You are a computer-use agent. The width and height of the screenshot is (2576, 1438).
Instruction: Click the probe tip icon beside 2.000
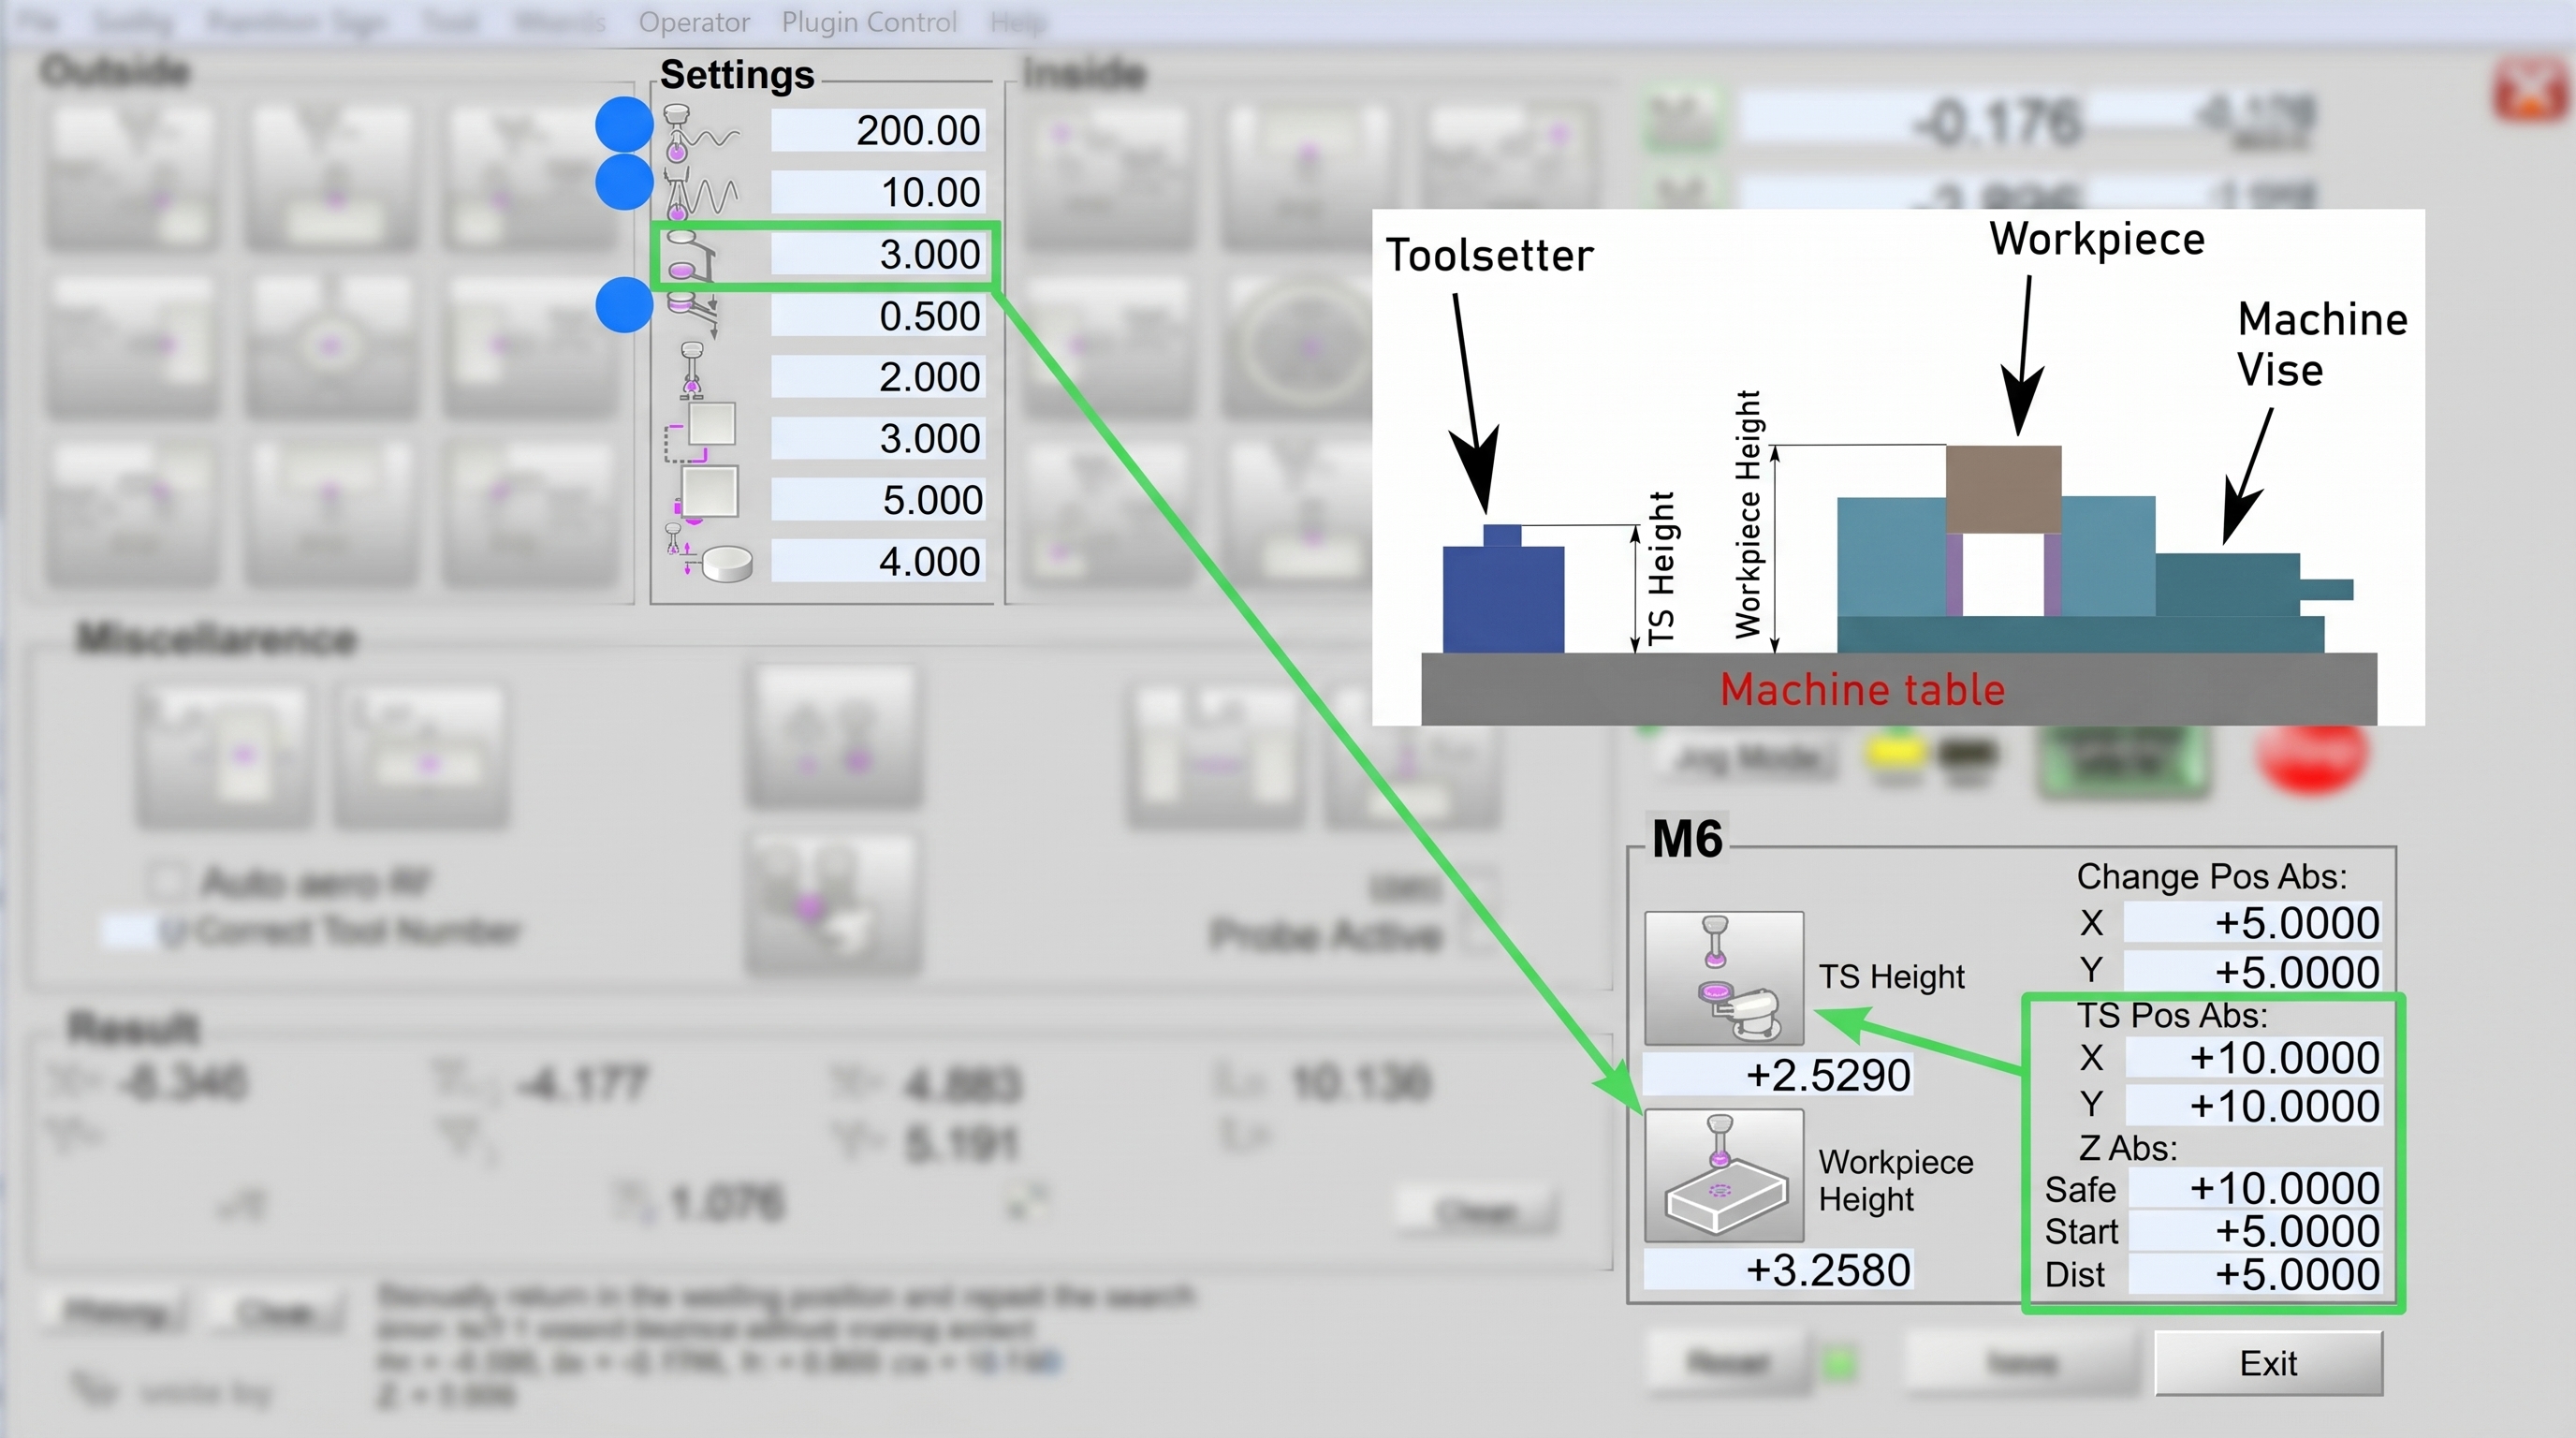click(692, 372)
